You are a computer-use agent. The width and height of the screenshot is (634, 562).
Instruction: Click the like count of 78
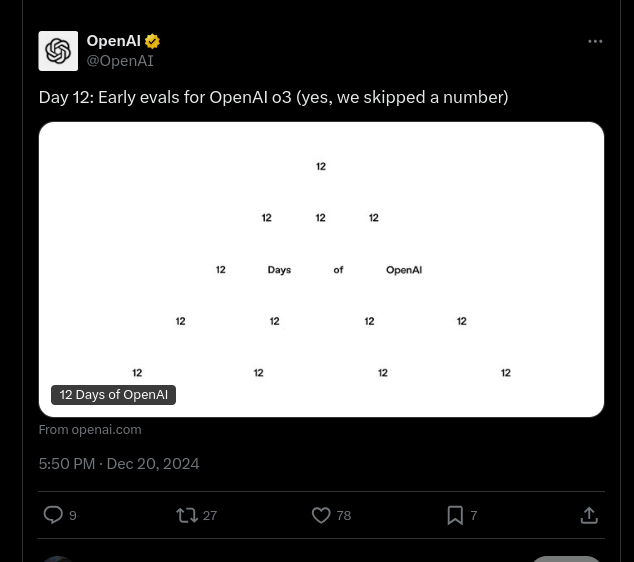coord(344,516)
